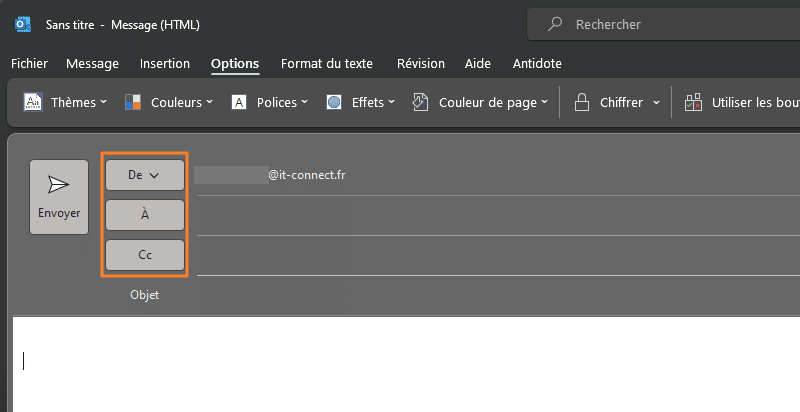The image size is (800, 412).
Task: Click the Sans titre window title
Action: 70,24
